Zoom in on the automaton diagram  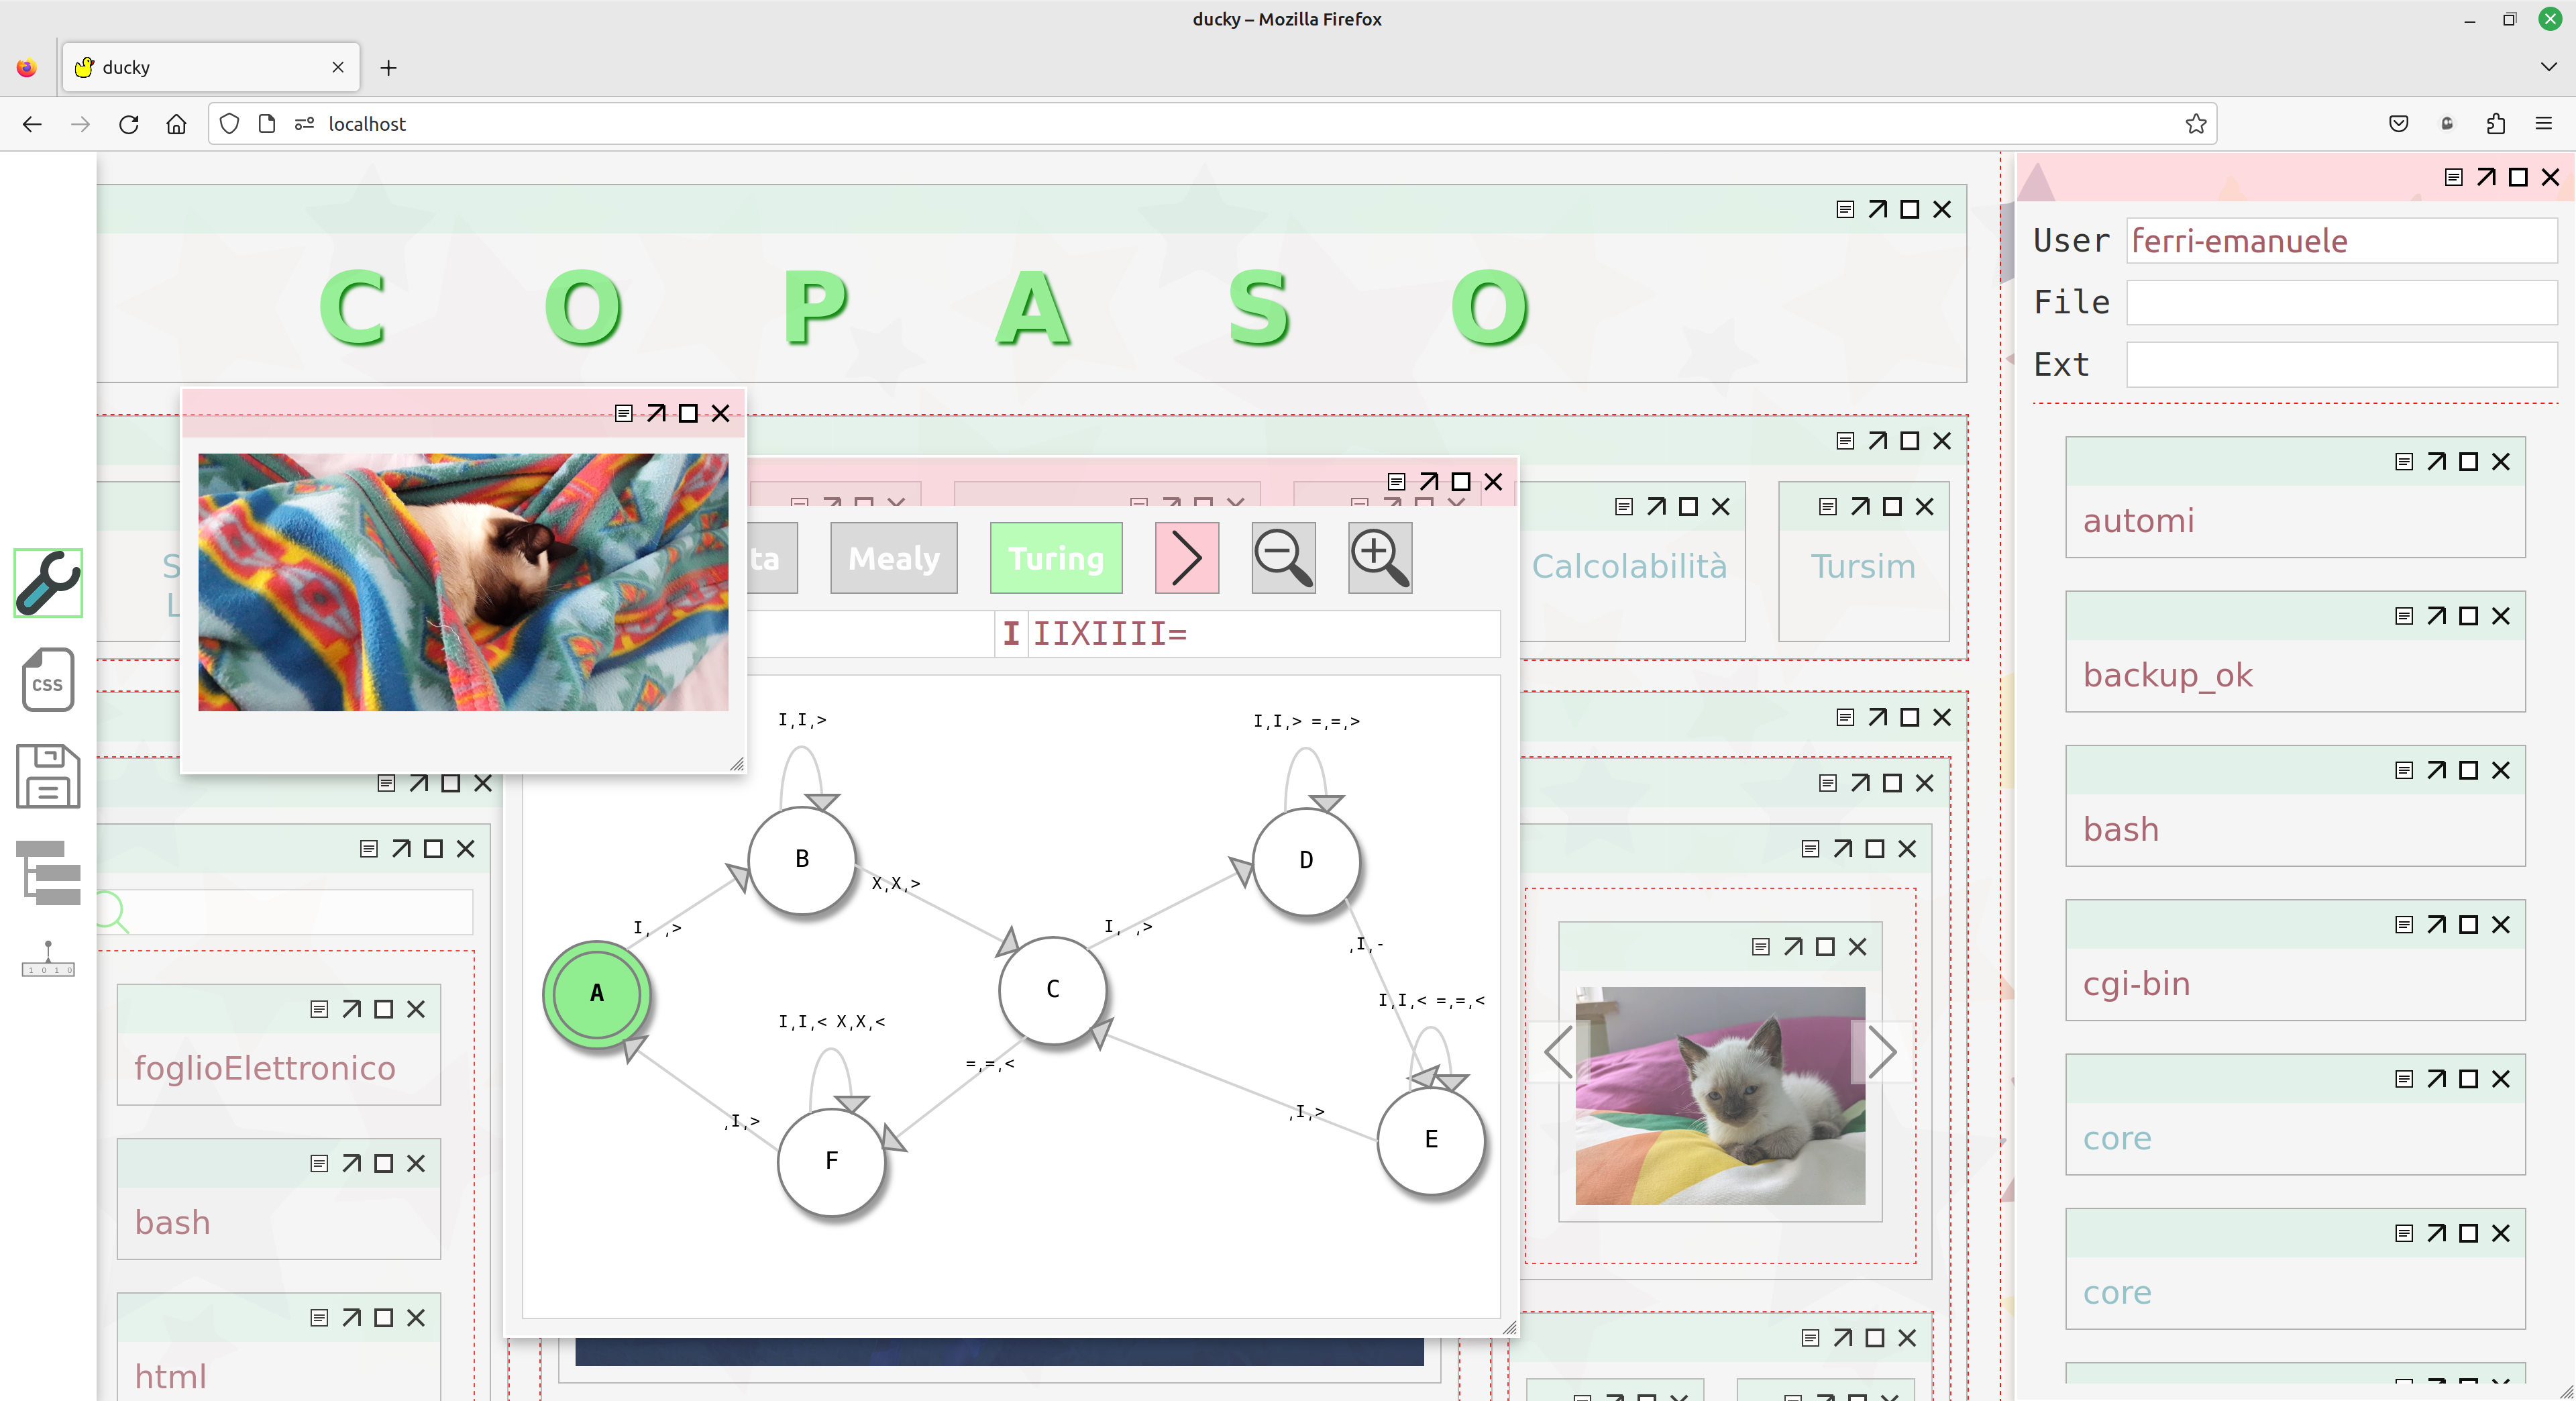[1380, 558]
